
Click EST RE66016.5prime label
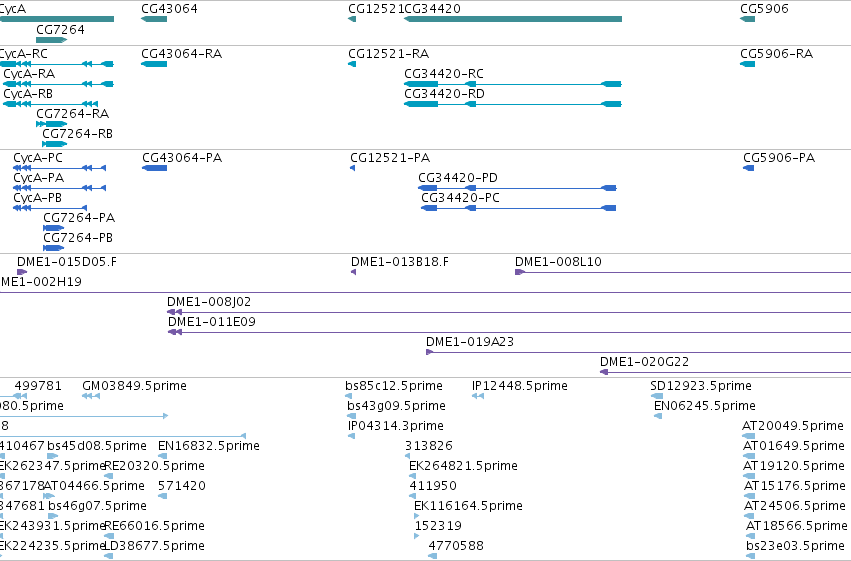tap(154, 526)
